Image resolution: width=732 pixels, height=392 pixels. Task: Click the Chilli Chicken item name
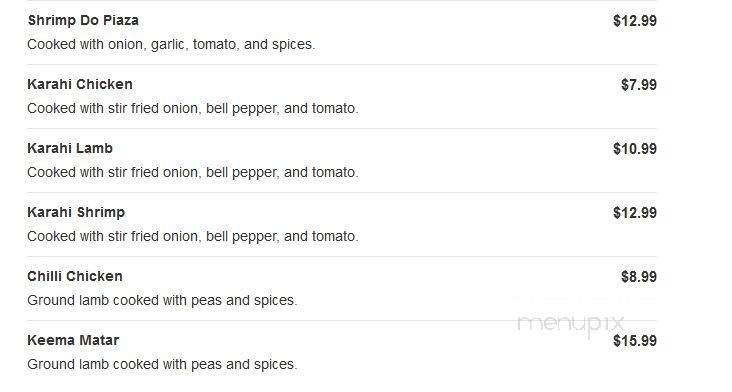[75, 276]
